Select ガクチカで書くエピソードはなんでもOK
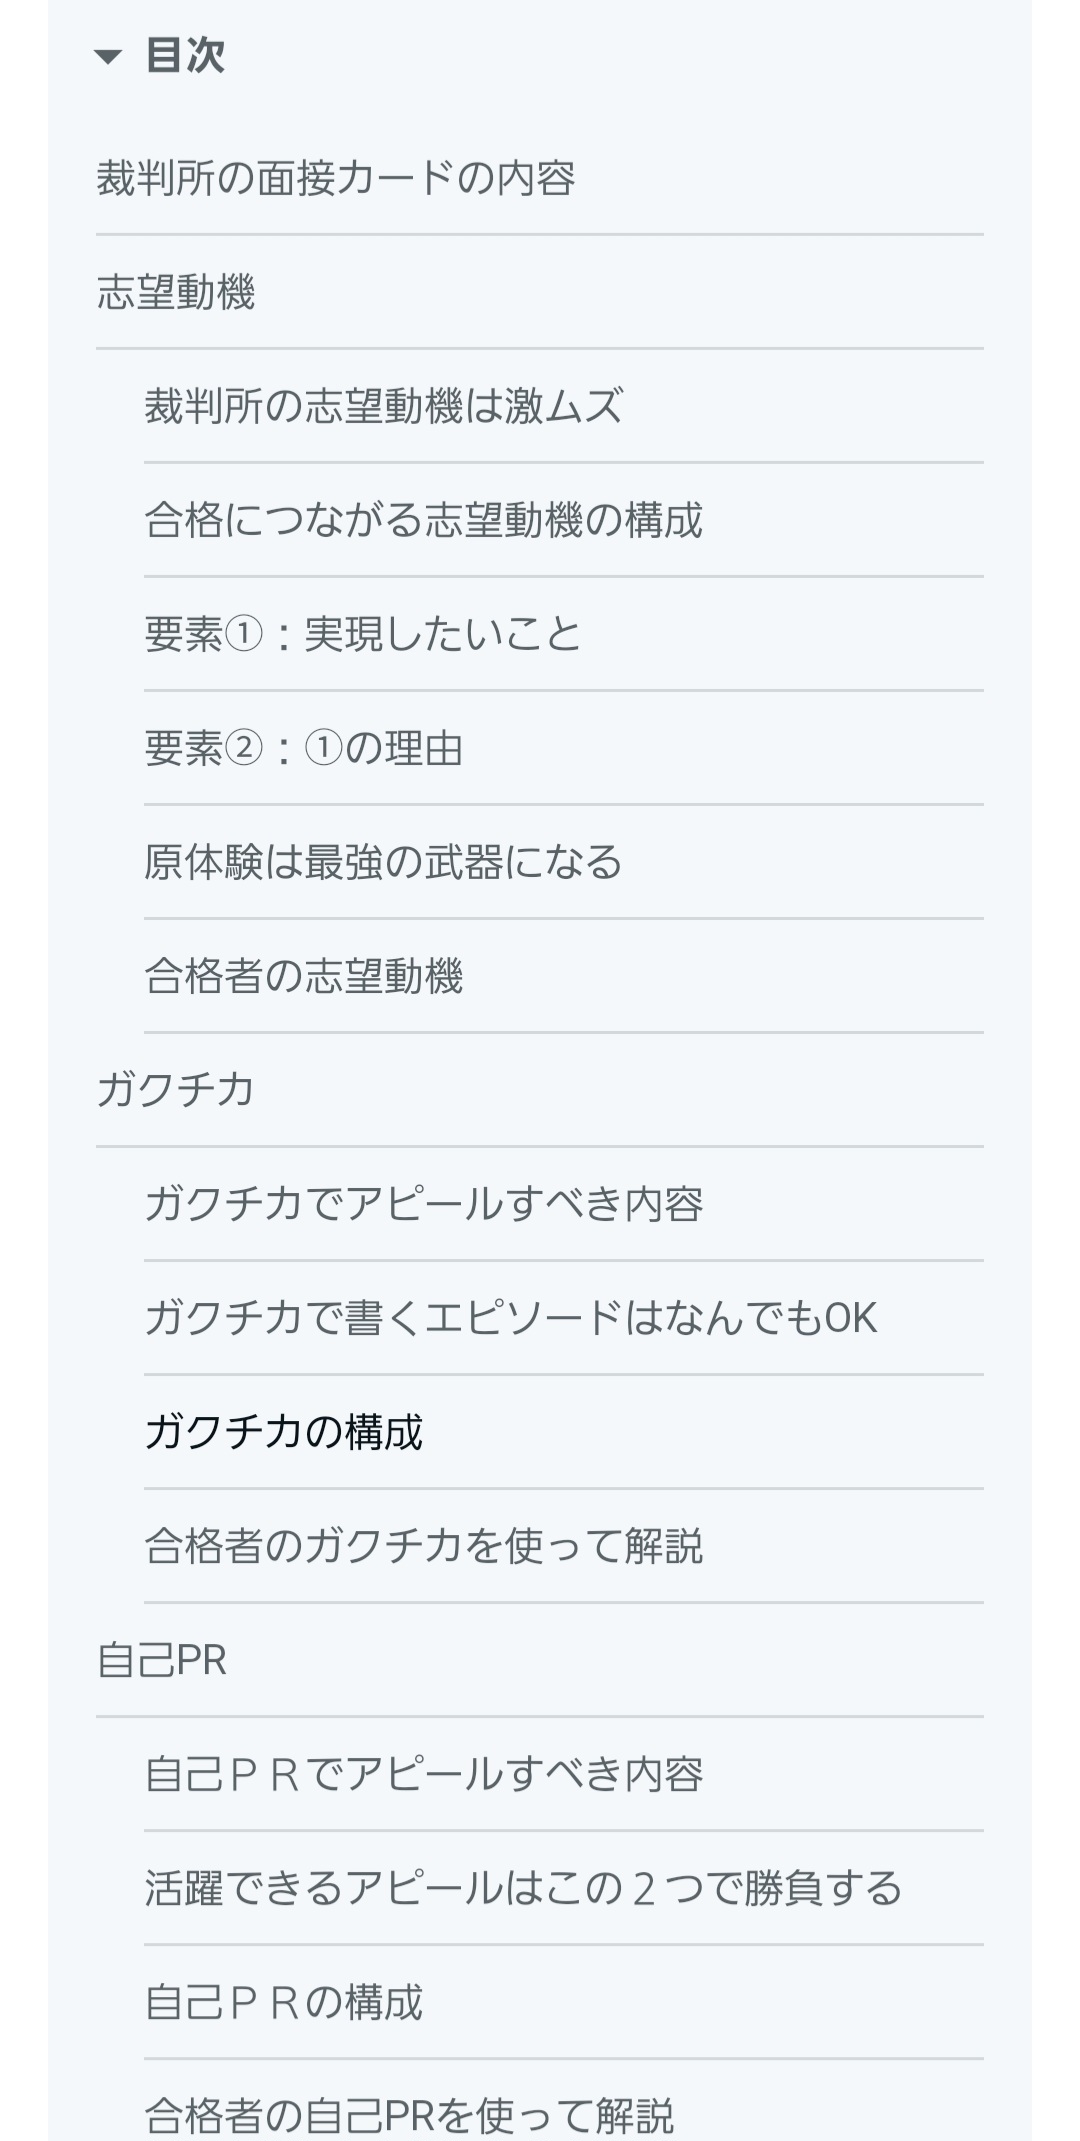This screenshot has height=2141, width=1080. pos(510,1318)
